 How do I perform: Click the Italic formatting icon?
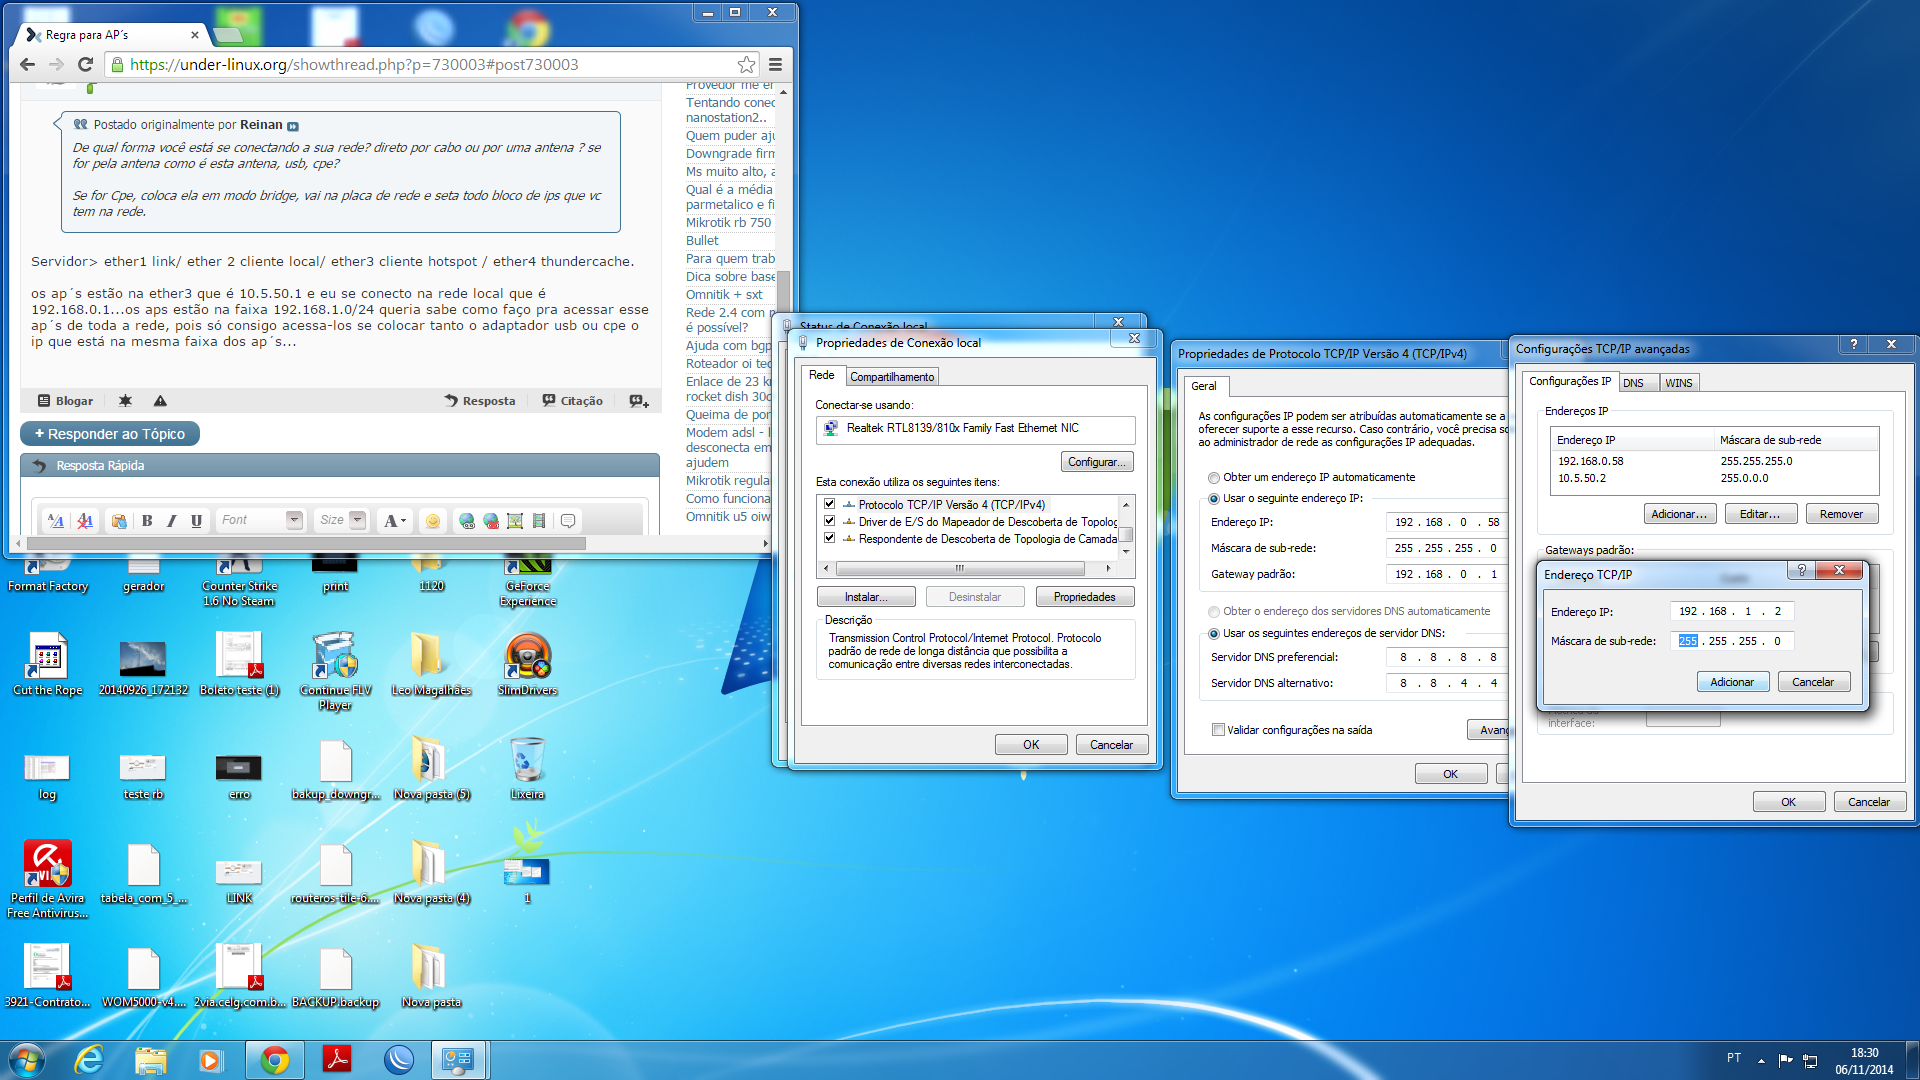pyautogui.click(x=171, y=521)
